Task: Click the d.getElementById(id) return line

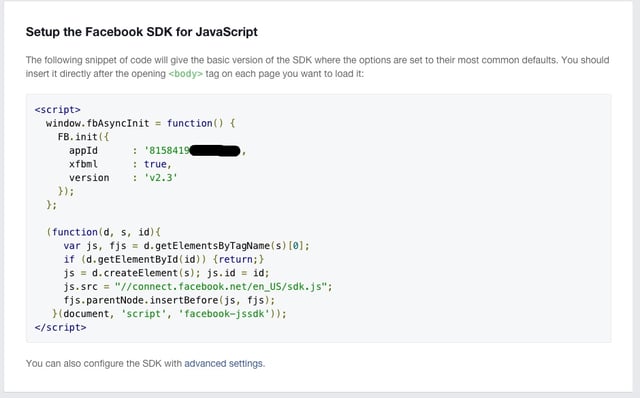Action: (x=164, y=259)
